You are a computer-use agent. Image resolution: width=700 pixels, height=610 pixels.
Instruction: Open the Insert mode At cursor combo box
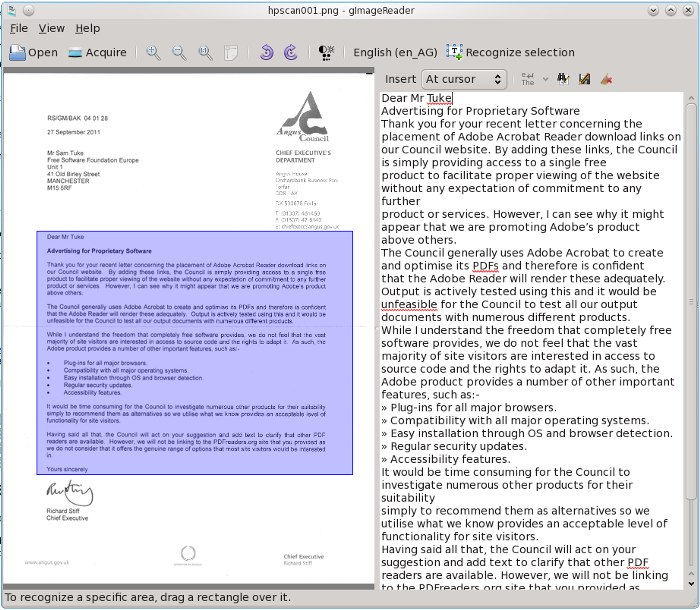click(464, 79)
